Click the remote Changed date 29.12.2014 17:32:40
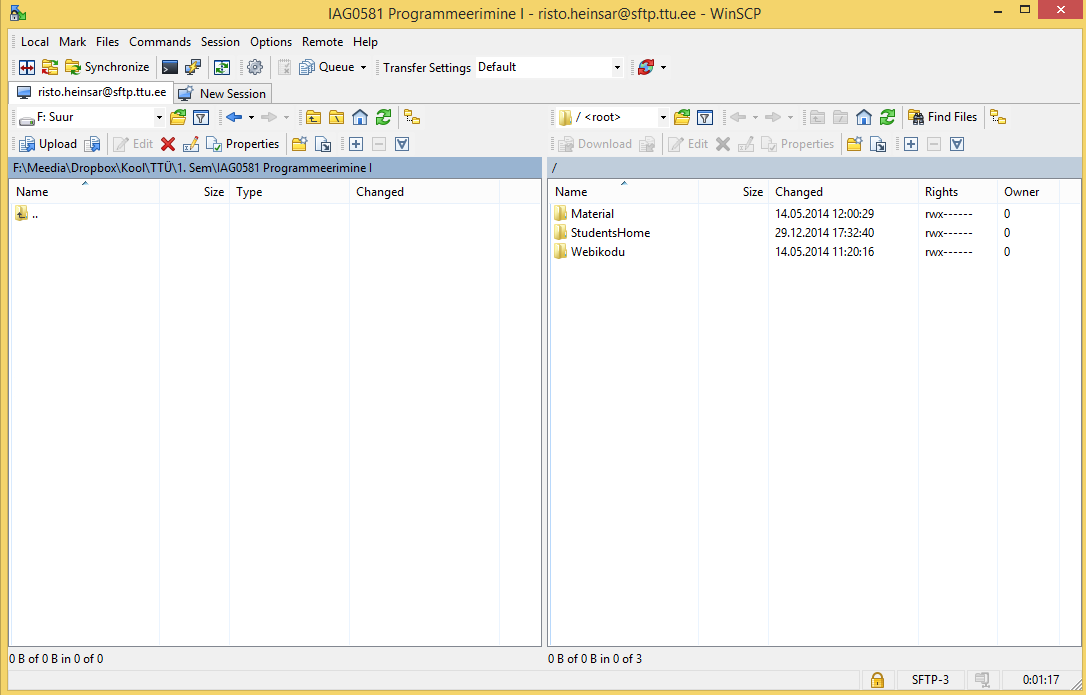This screenshot has width=1086, height=695. click(x=824, y=233)
